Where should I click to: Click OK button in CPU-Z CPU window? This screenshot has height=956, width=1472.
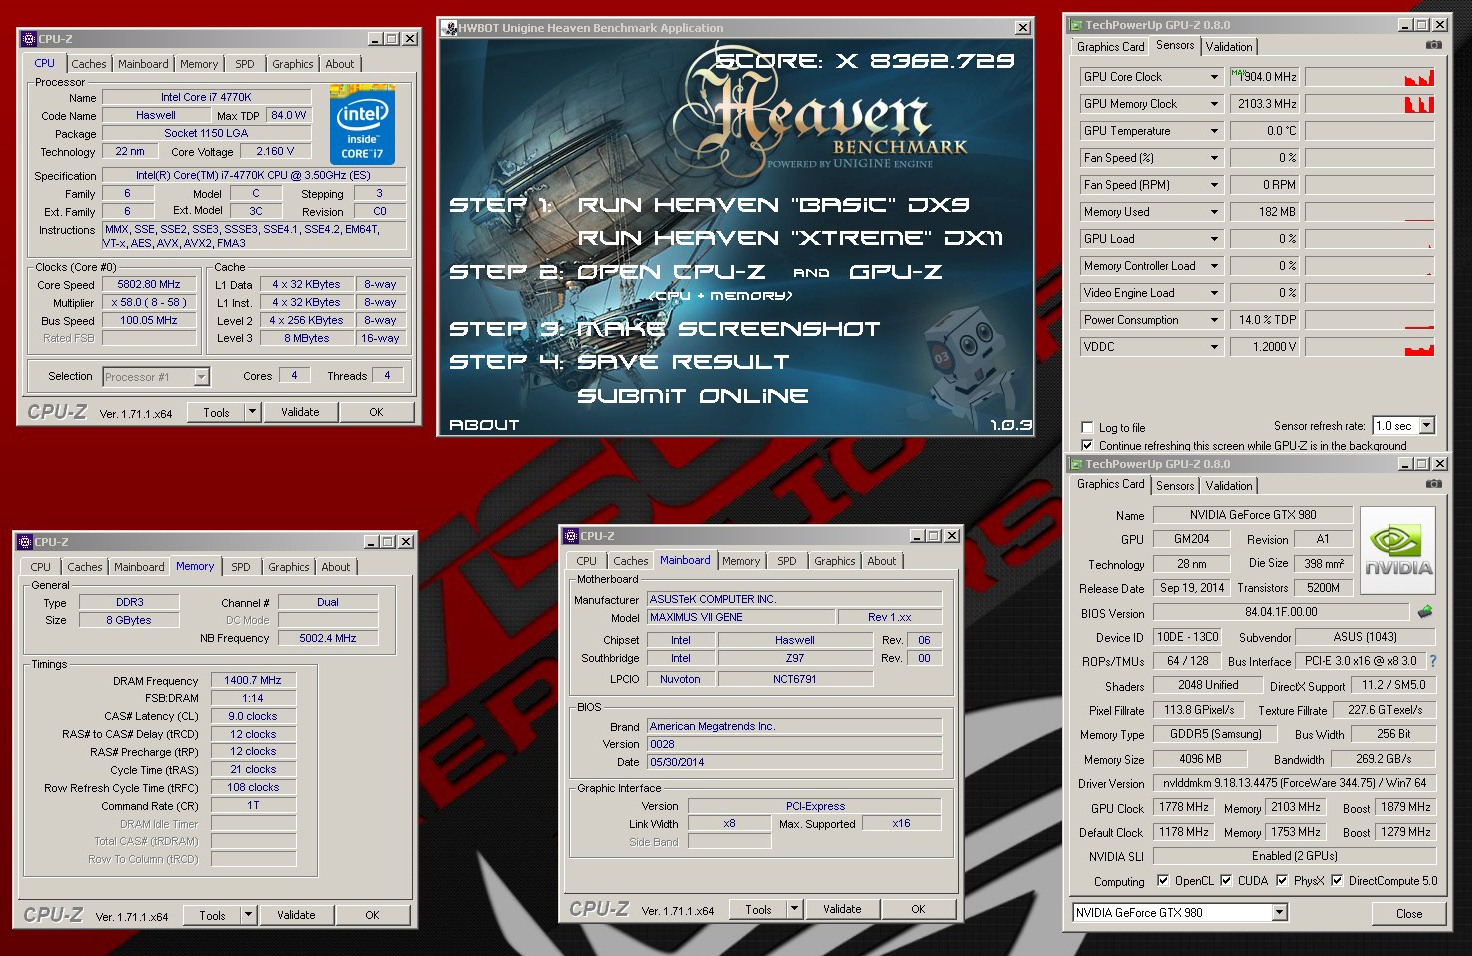point(376,412)
